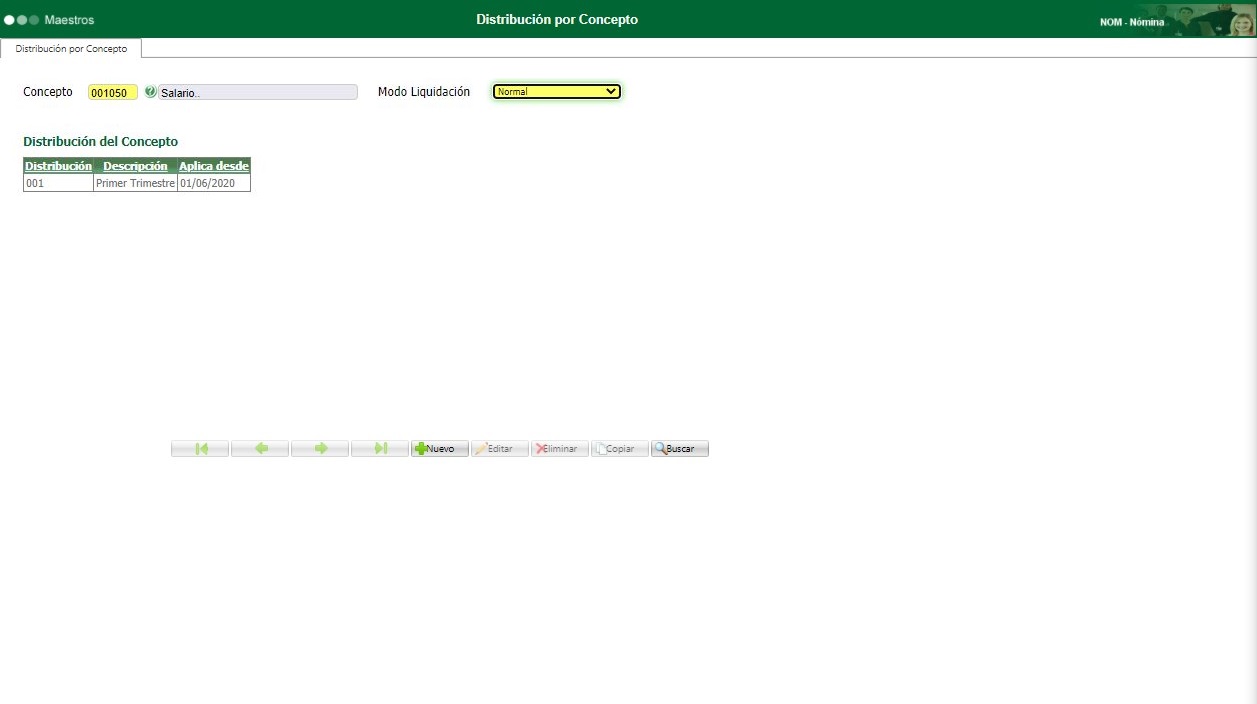Click NOM - Nómina in the header
This screenshot has width=1257, height=704.
1131,20
